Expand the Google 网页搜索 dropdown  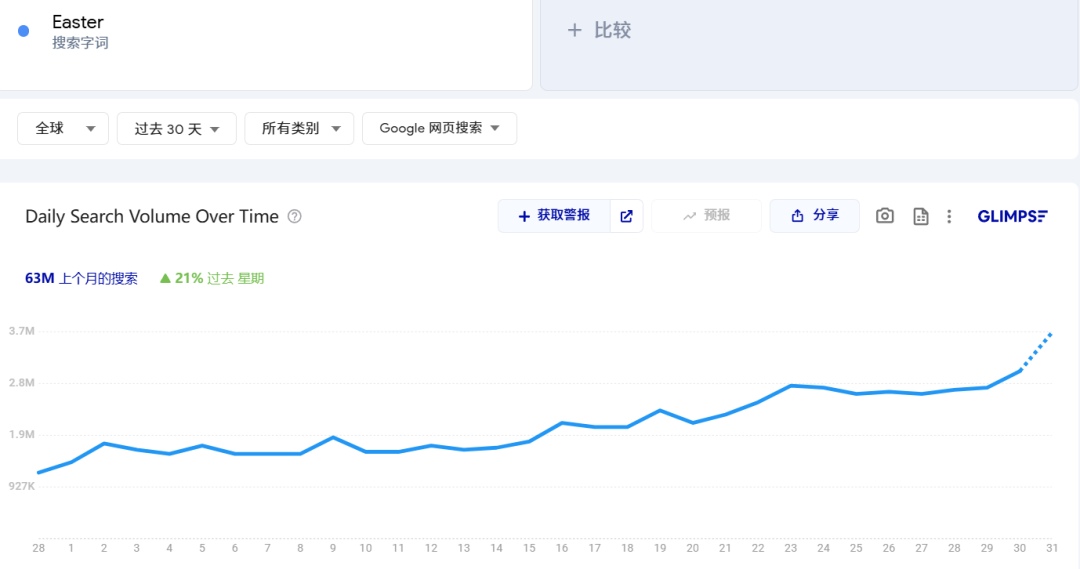439,128
